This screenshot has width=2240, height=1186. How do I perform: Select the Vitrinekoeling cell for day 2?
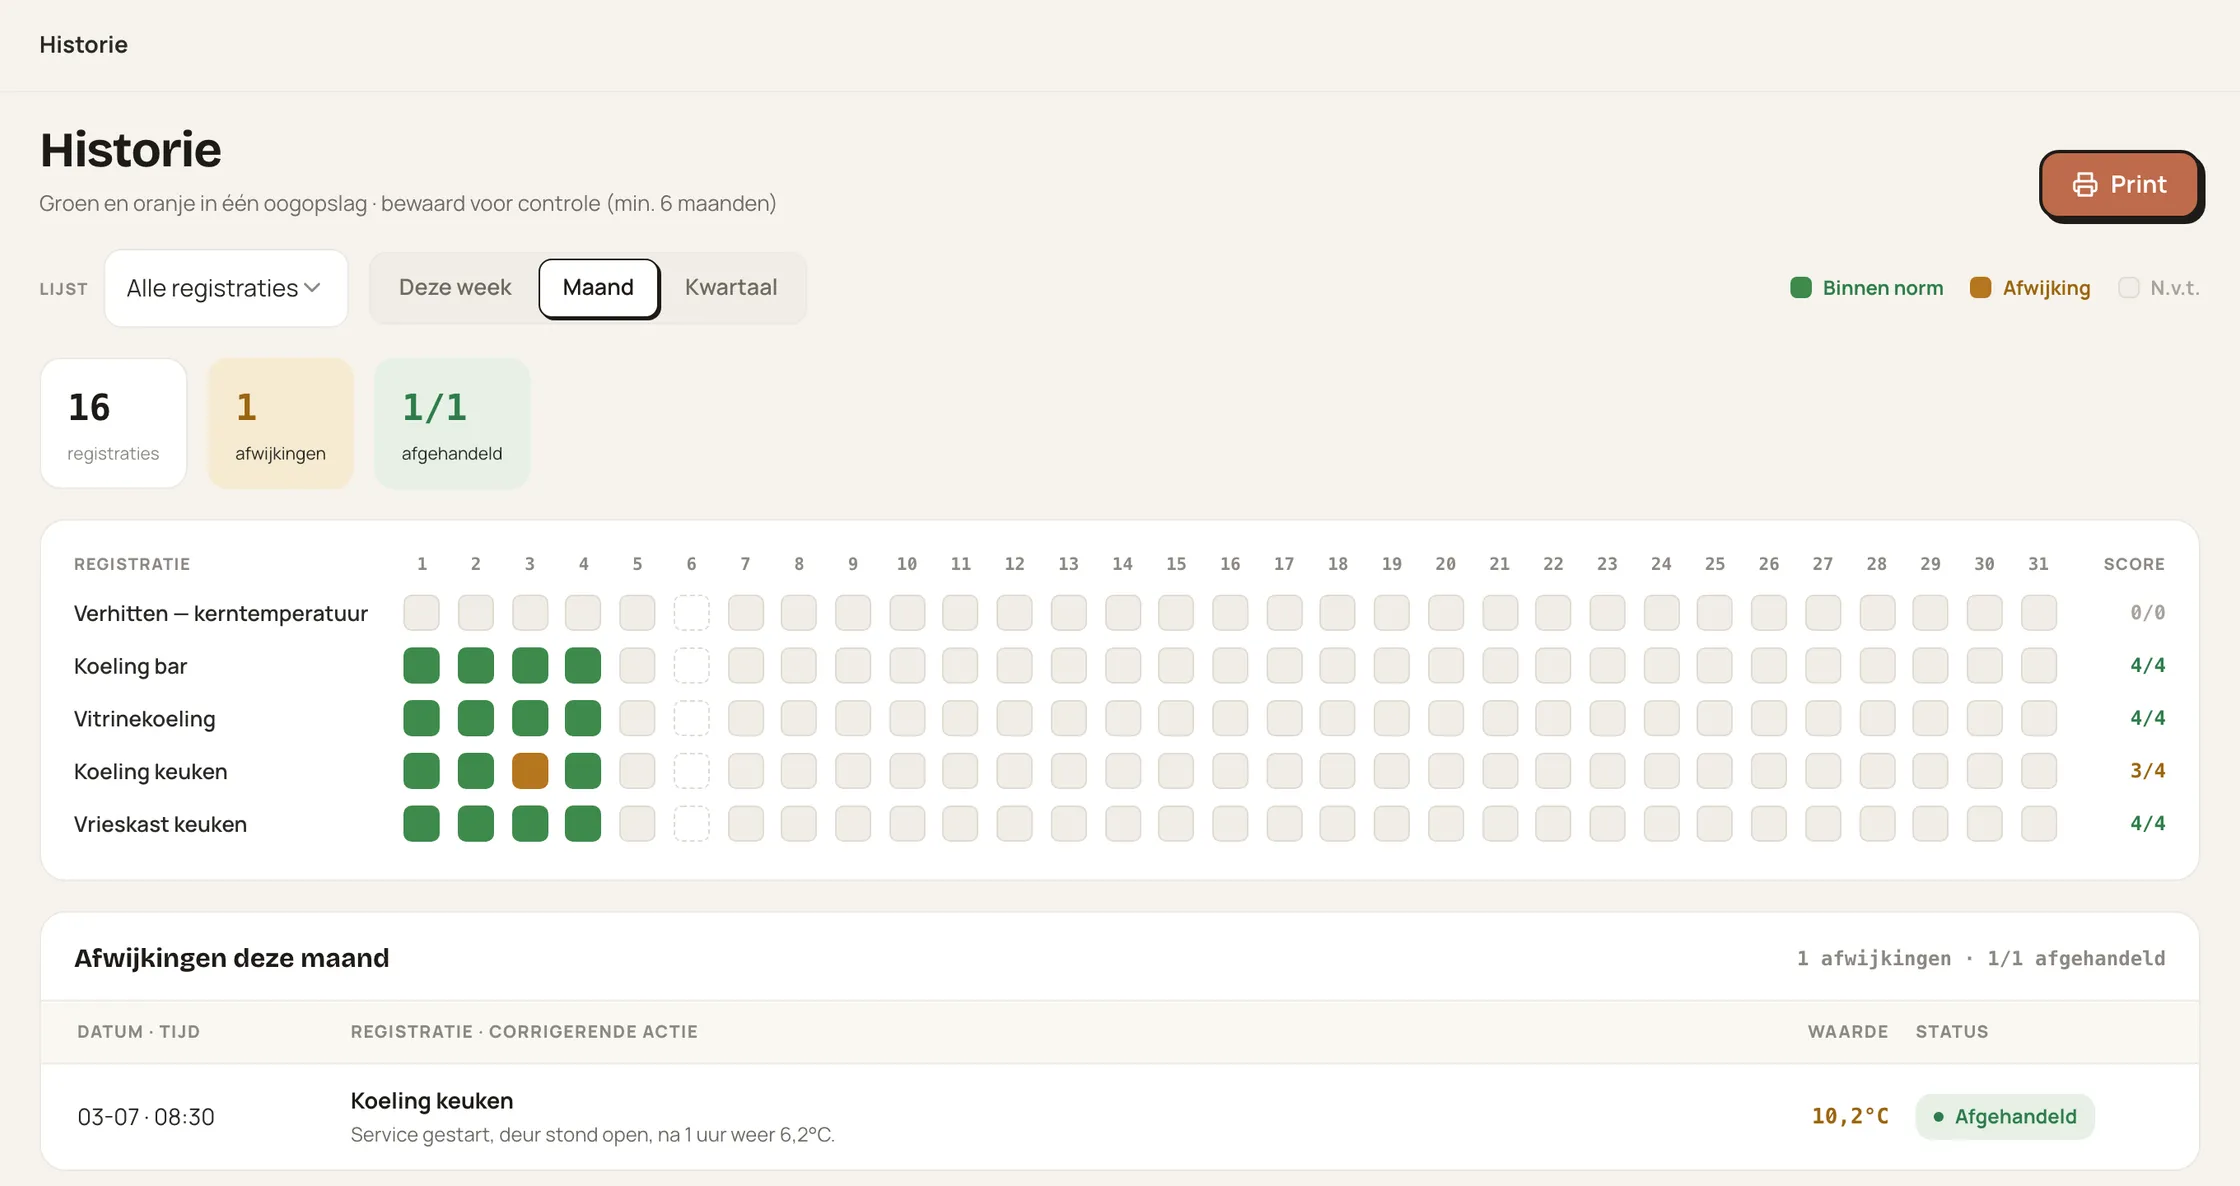pyautogui.click(x=476, y=718)
